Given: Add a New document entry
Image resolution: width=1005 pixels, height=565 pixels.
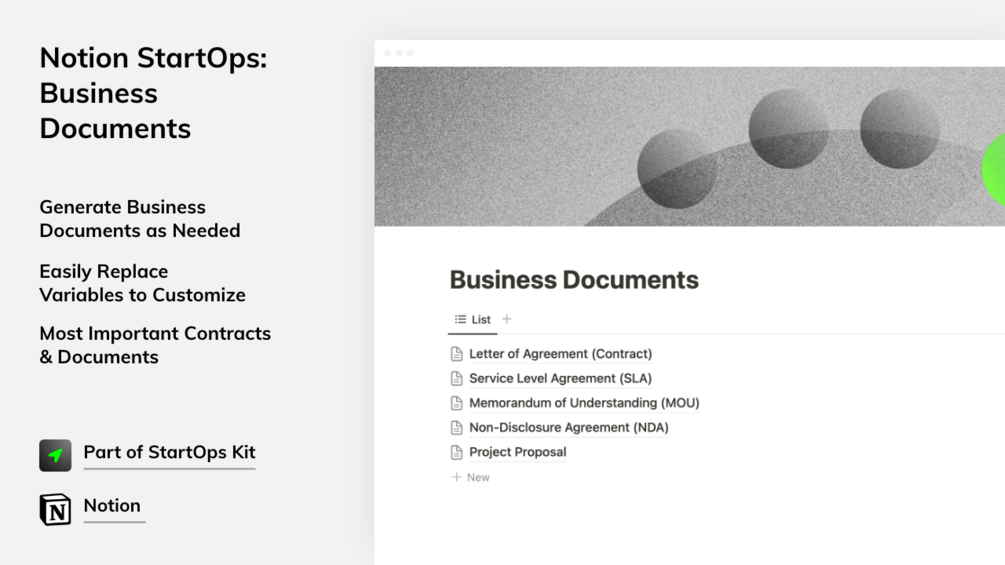Looking at the screenshot, I should coord(471,477).
